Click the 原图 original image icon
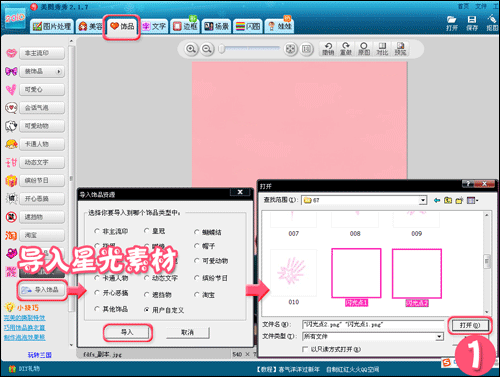This screenshot has height=377, width=500. pyautogui.click(x=364, y=49)
